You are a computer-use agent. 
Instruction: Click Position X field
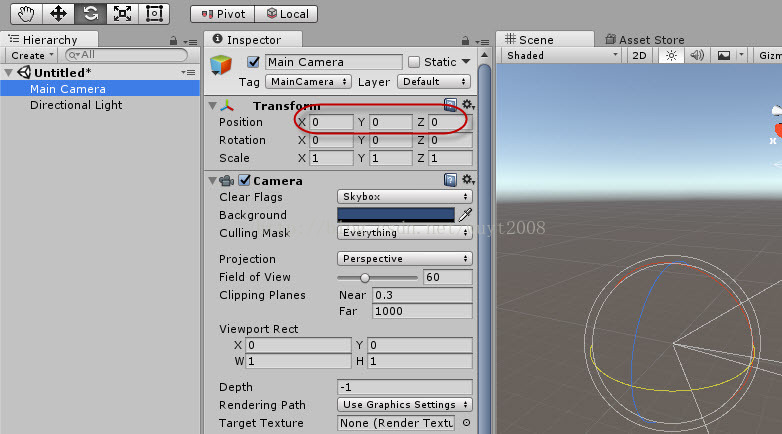(331, 122)
